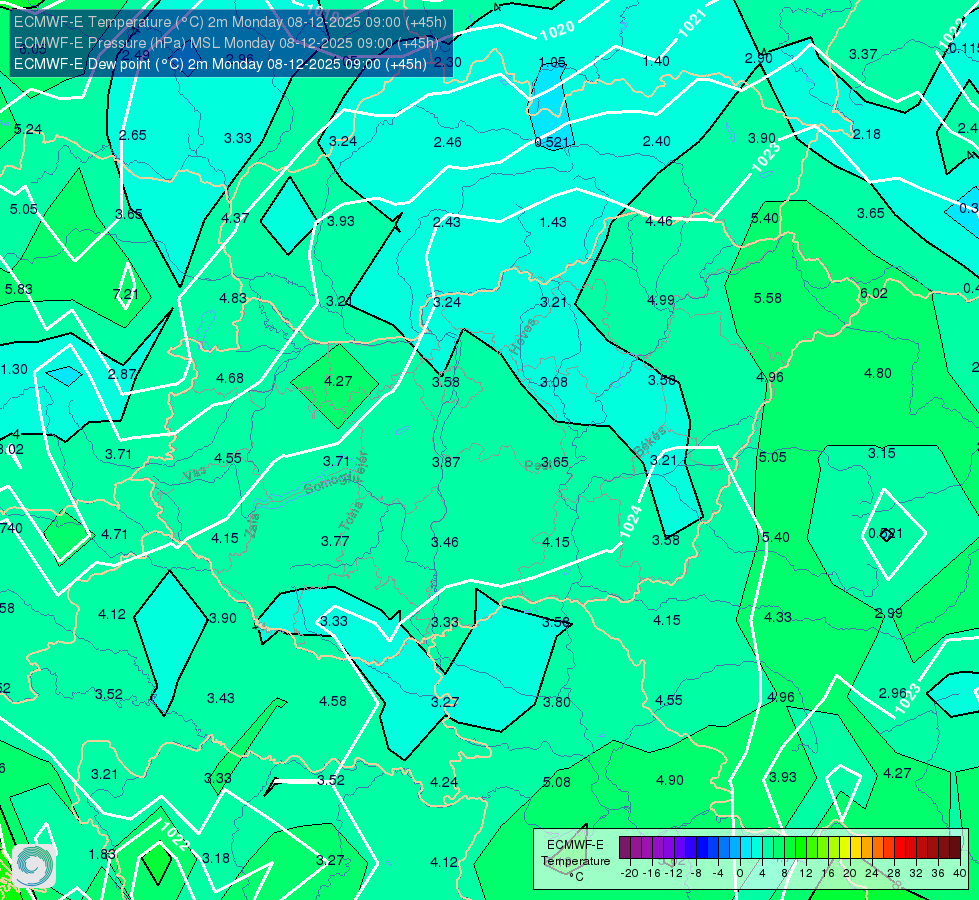Click the 5.24 temperature value

[x=28, y=129]
